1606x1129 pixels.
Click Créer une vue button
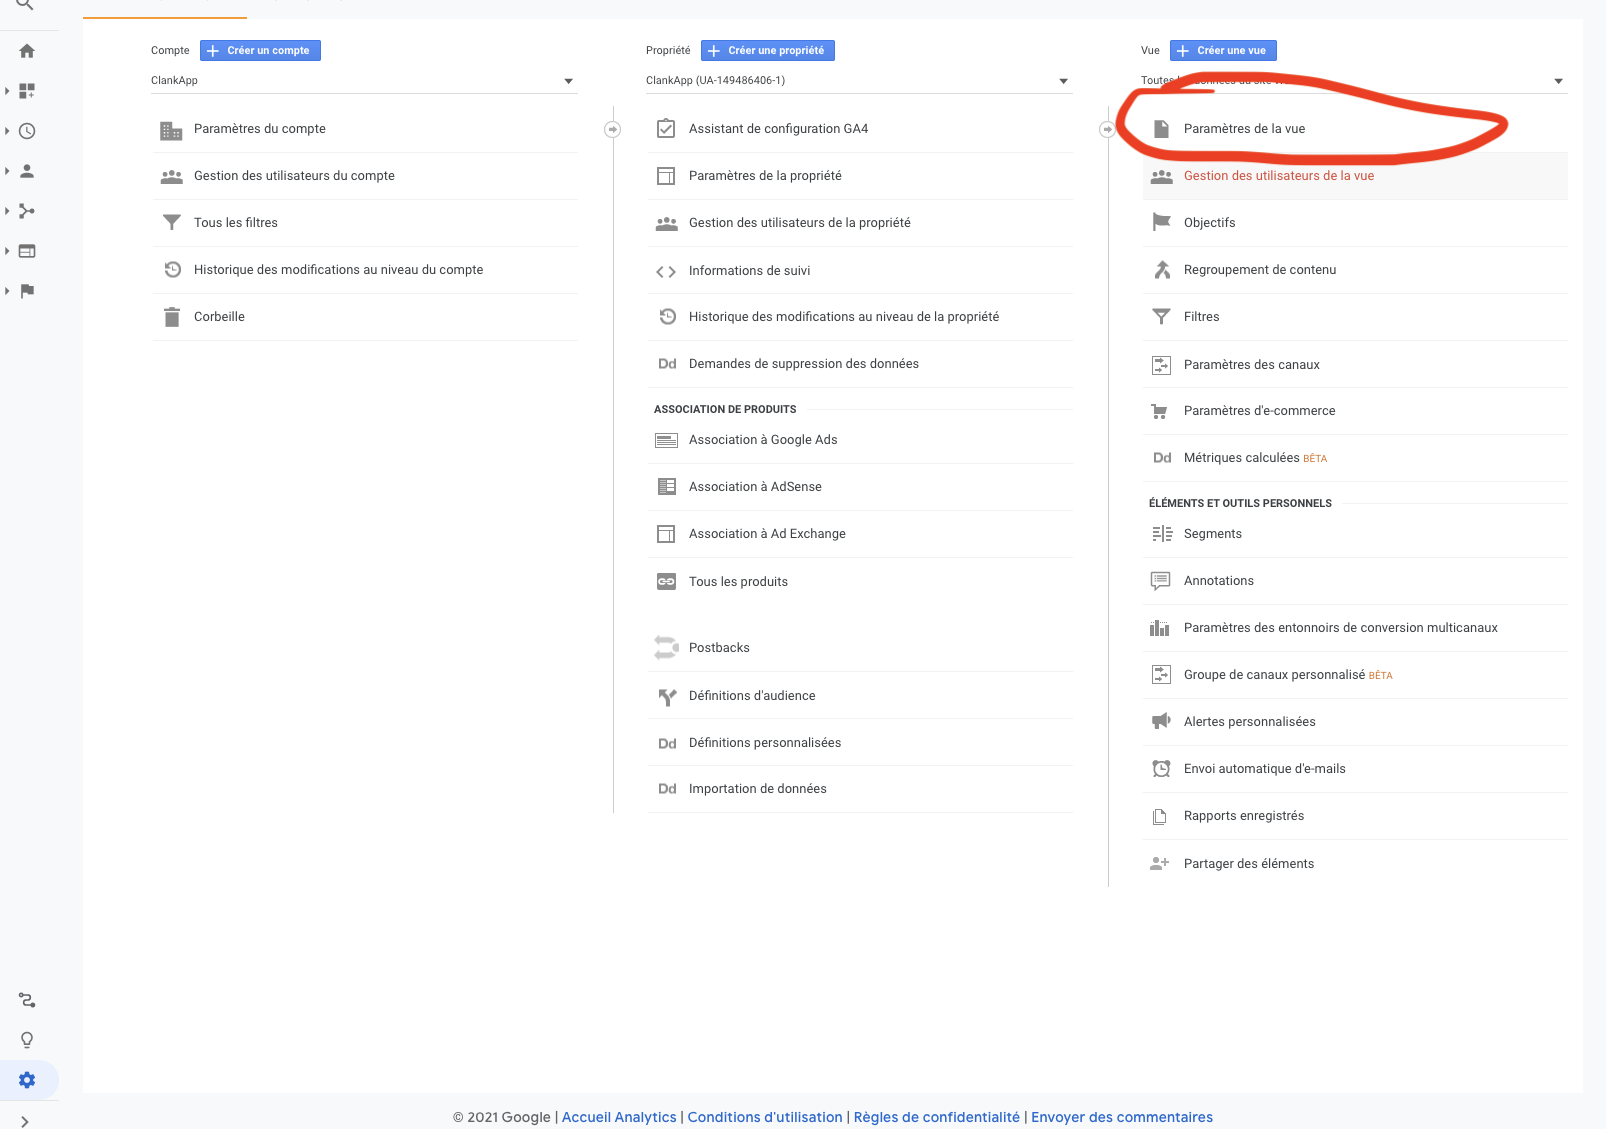[x=1222, y=51]
